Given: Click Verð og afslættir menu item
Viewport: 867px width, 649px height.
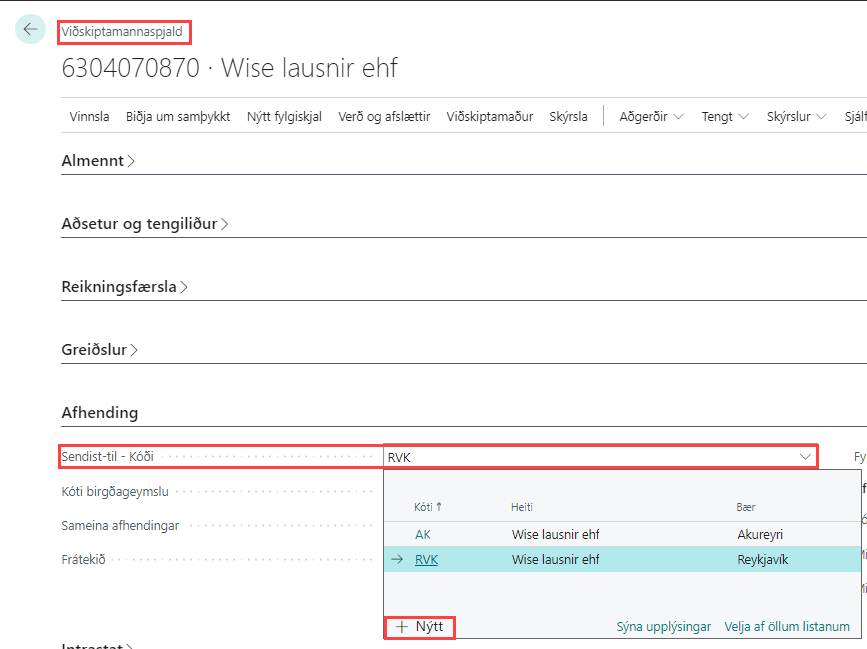Looking at the screenshot, I should pos(384,116).
